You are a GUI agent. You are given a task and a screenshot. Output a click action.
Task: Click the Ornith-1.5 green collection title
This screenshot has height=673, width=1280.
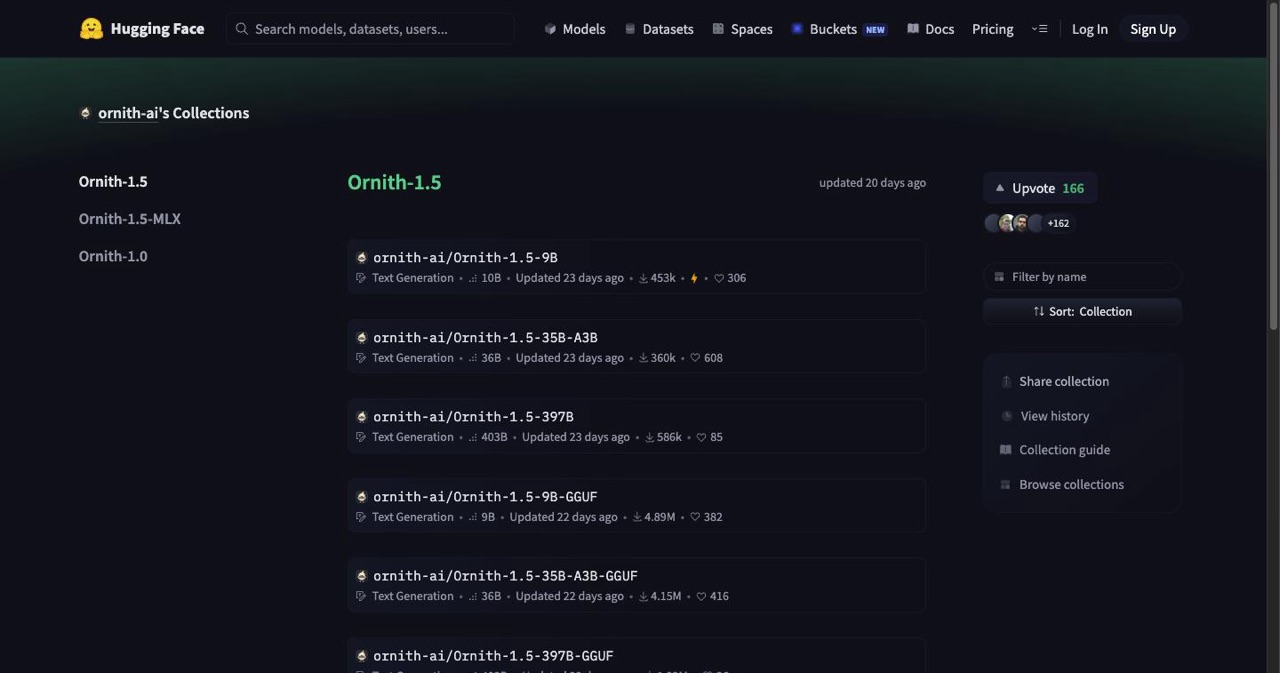[x=394, y=182]
